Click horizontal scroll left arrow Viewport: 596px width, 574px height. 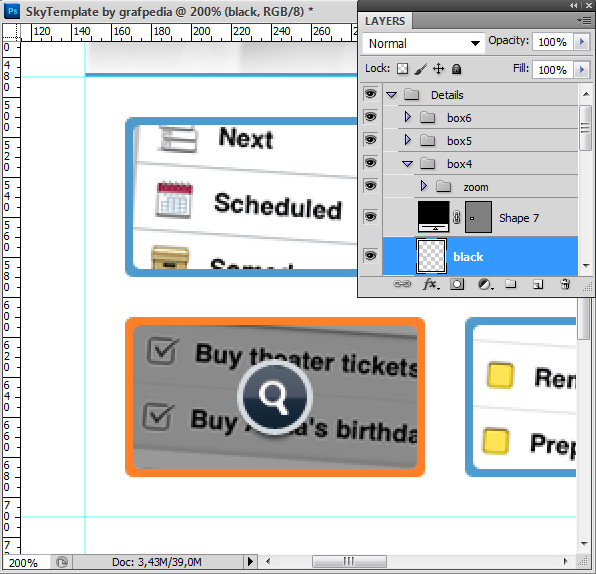[268, 561]
